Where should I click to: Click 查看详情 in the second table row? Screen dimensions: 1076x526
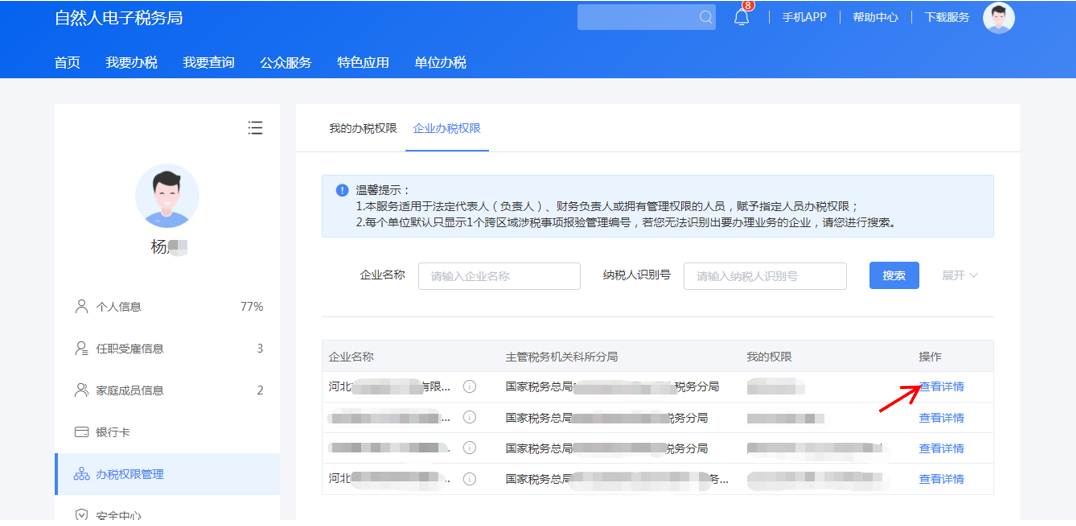(x=942, y=418)
